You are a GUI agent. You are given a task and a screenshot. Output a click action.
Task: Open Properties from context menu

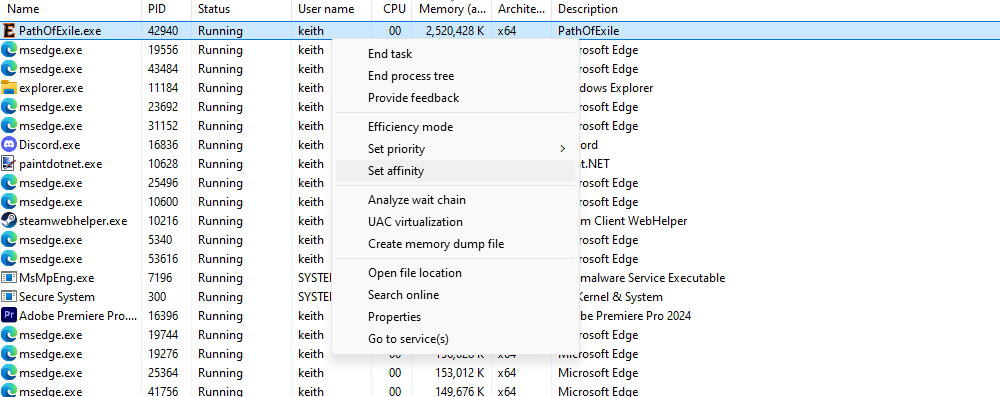coord(455,317)
